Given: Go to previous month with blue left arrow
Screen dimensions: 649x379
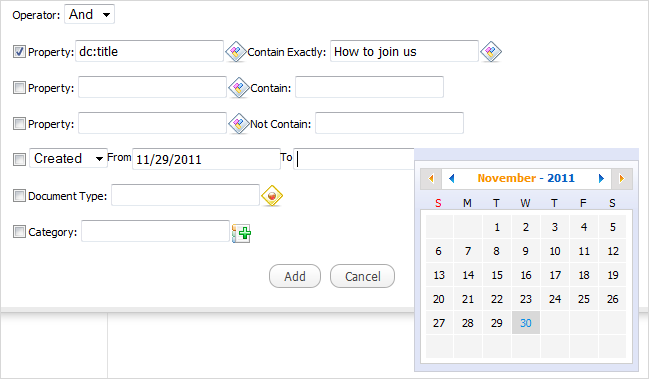Looking at the screenshot, I should [452, 178].
